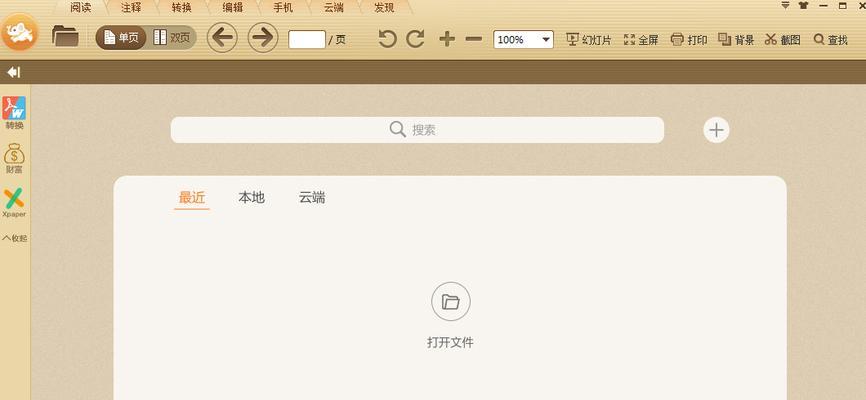Click the 打开文件 label
Viewport: 866px width, 400px height.
pos(450,343)
